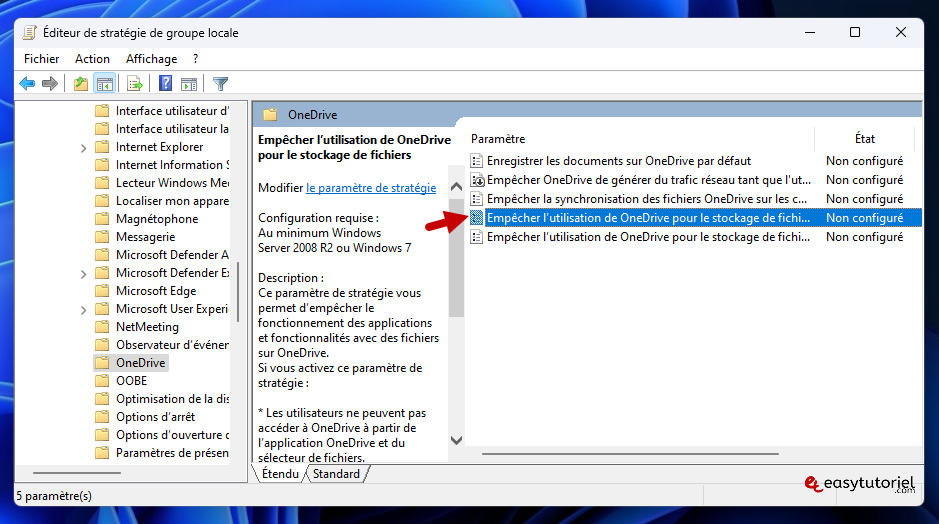This screenshot has height=524, width=939.
Task: Click the Forward arrow toolbar icon
Action: 50,84
